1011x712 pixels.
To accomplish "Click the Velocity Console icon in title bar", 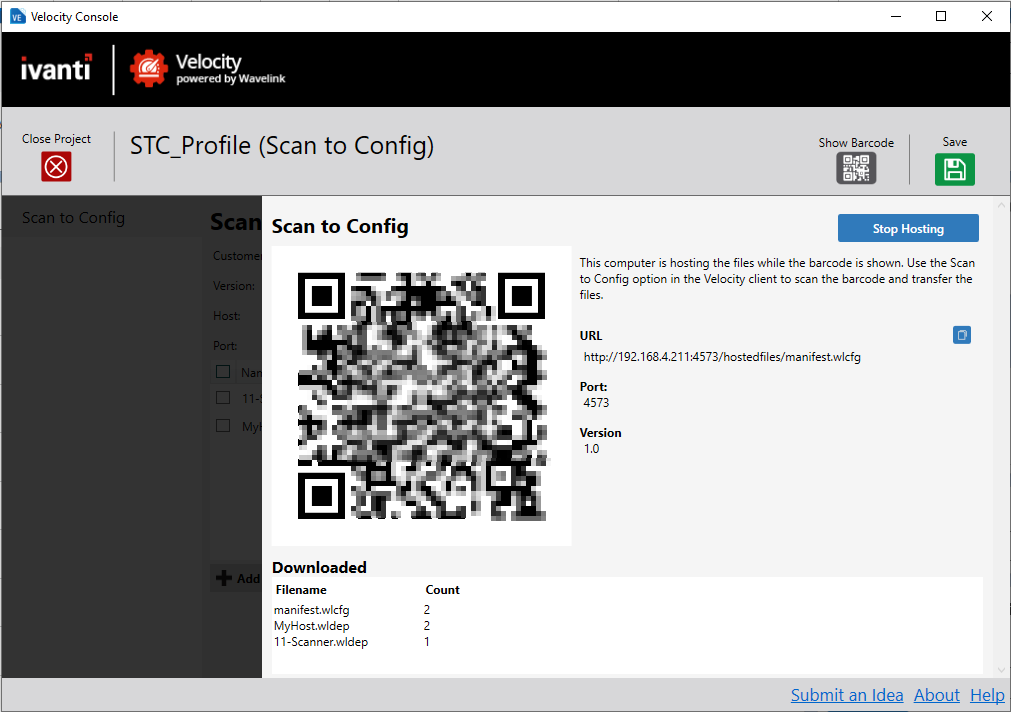I will pos(16,16).
